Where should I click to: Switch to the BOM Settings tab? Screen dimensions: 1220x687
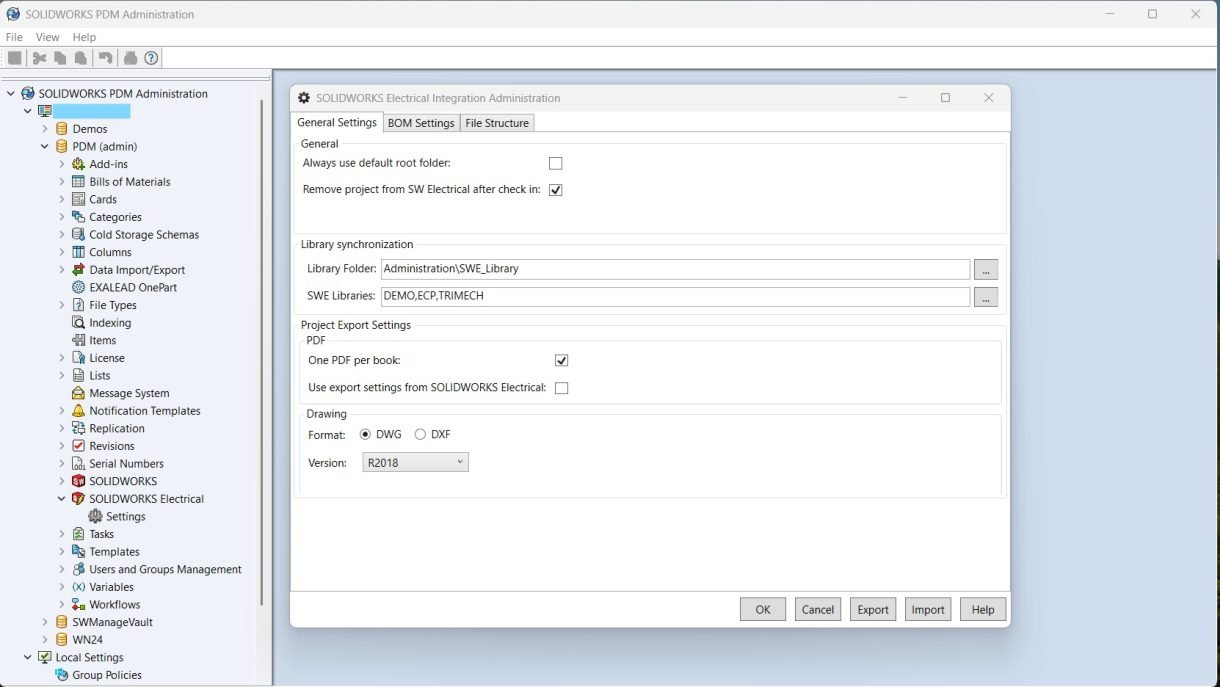[421, 122]
